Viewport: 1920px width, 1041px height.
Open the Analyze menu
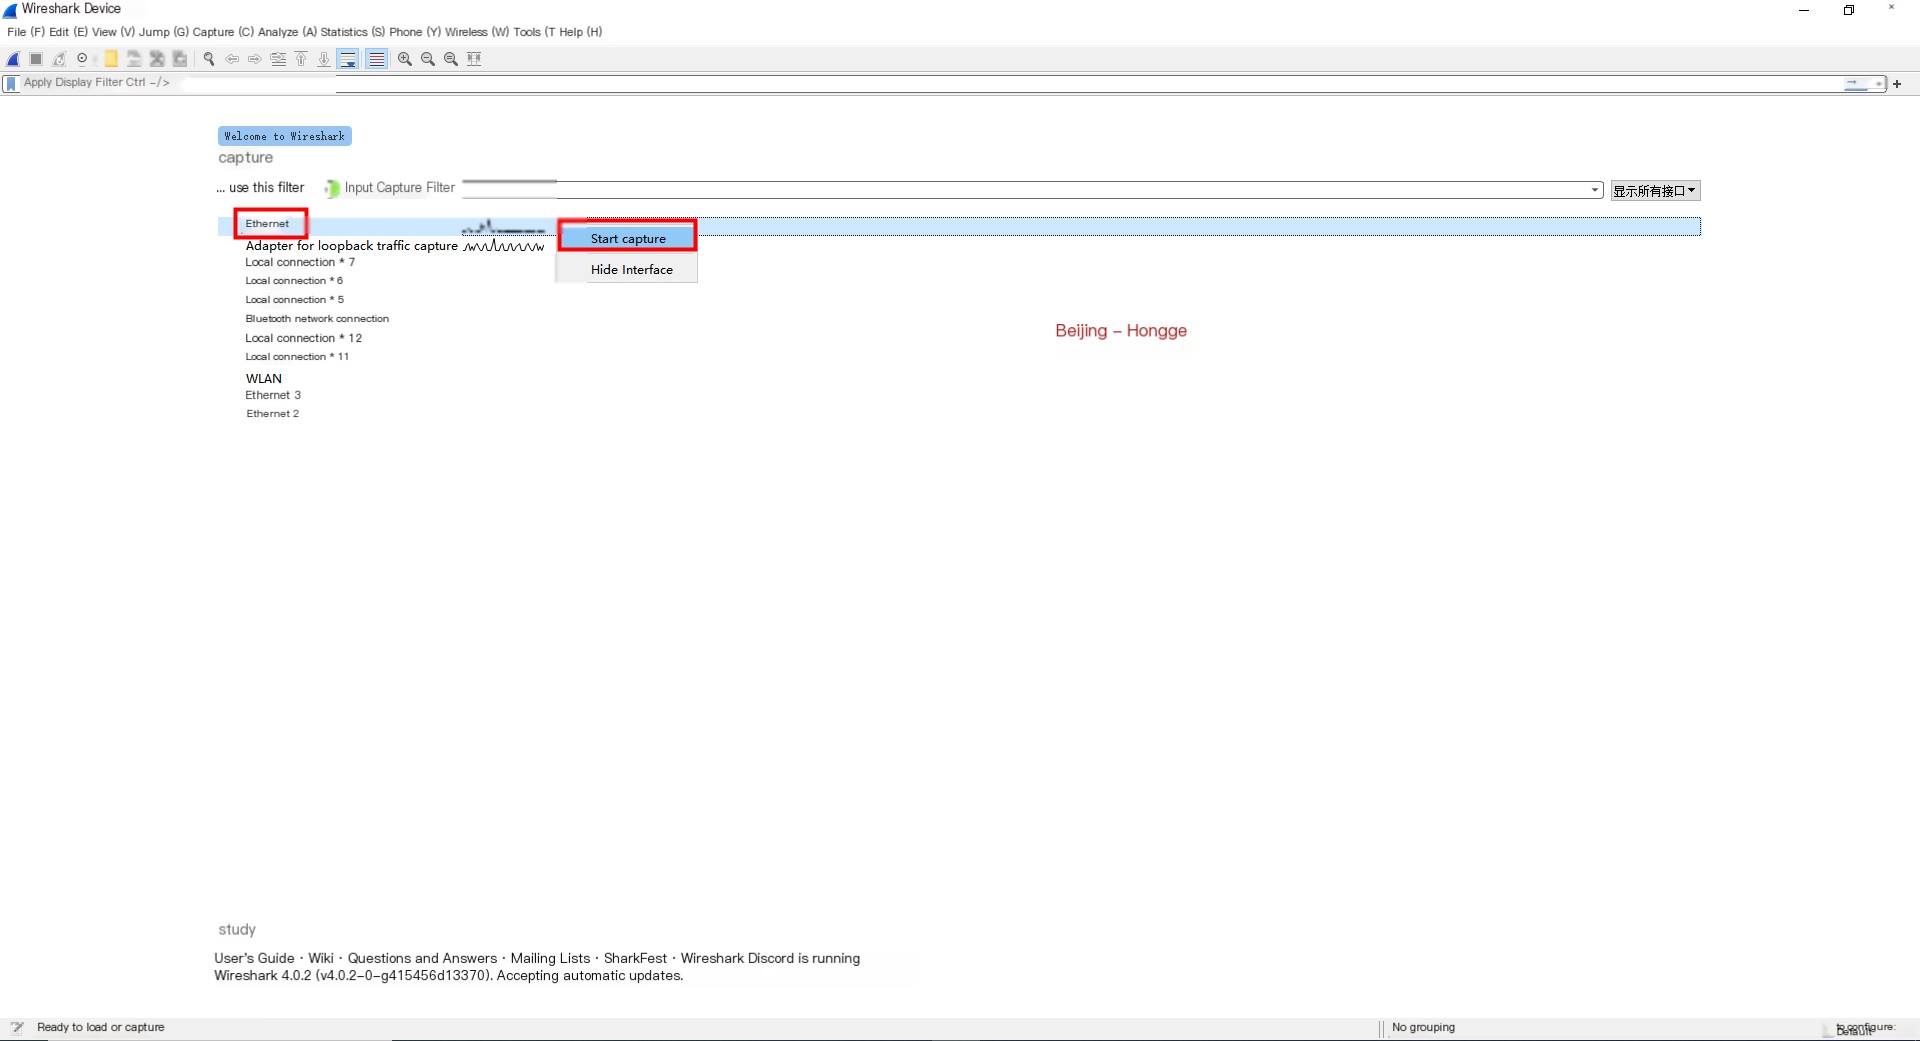(x=287, y=32)
